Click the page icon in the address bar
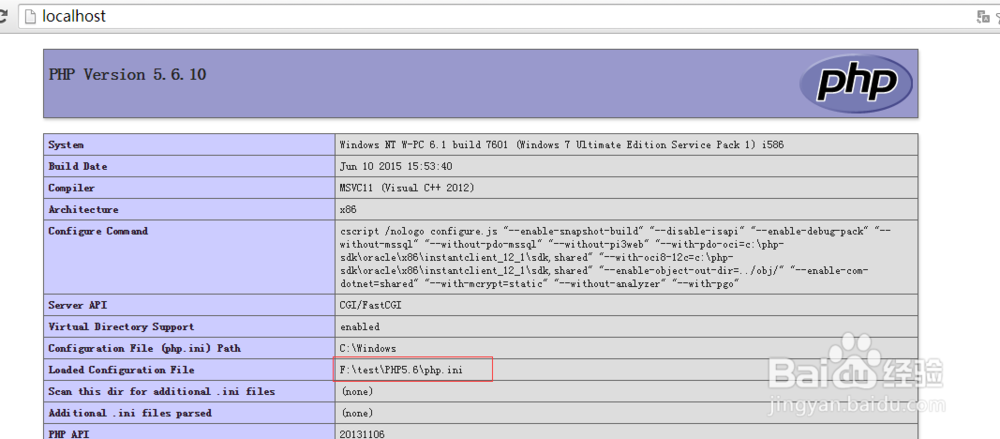 [x=29, y=17]
